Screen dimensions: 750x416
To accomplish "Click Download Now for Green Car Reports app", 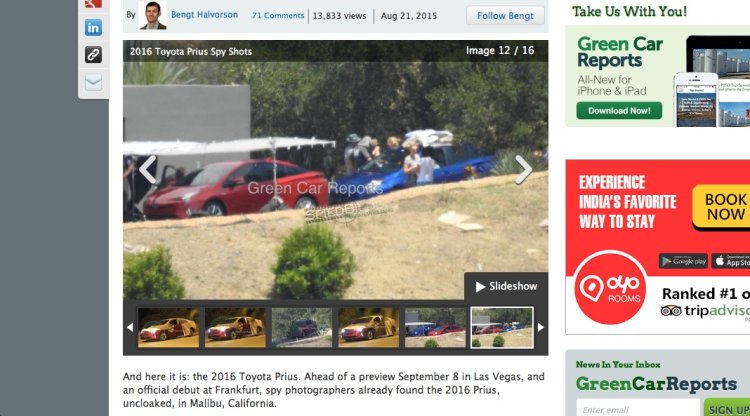I will [619, 110].
